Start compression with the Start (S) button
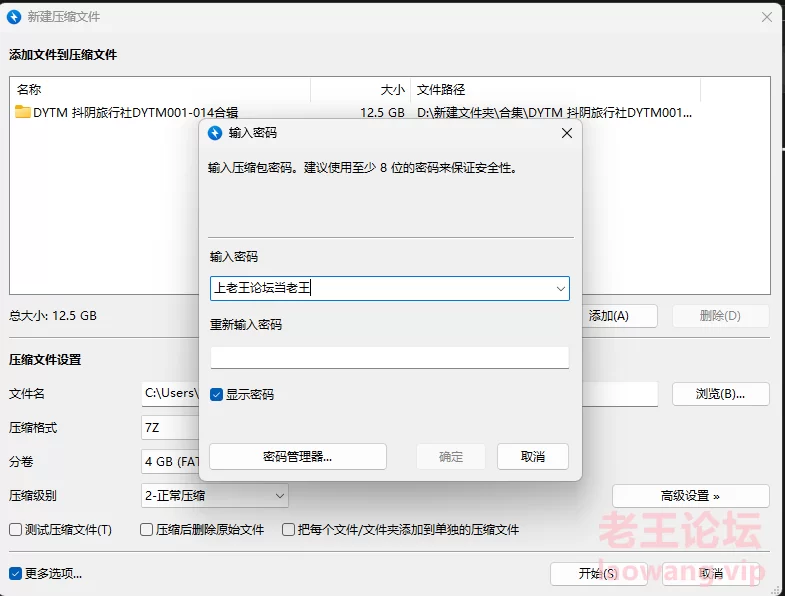Image resolution: width=785 pixels, height=596 pixels. coord(598,573)
